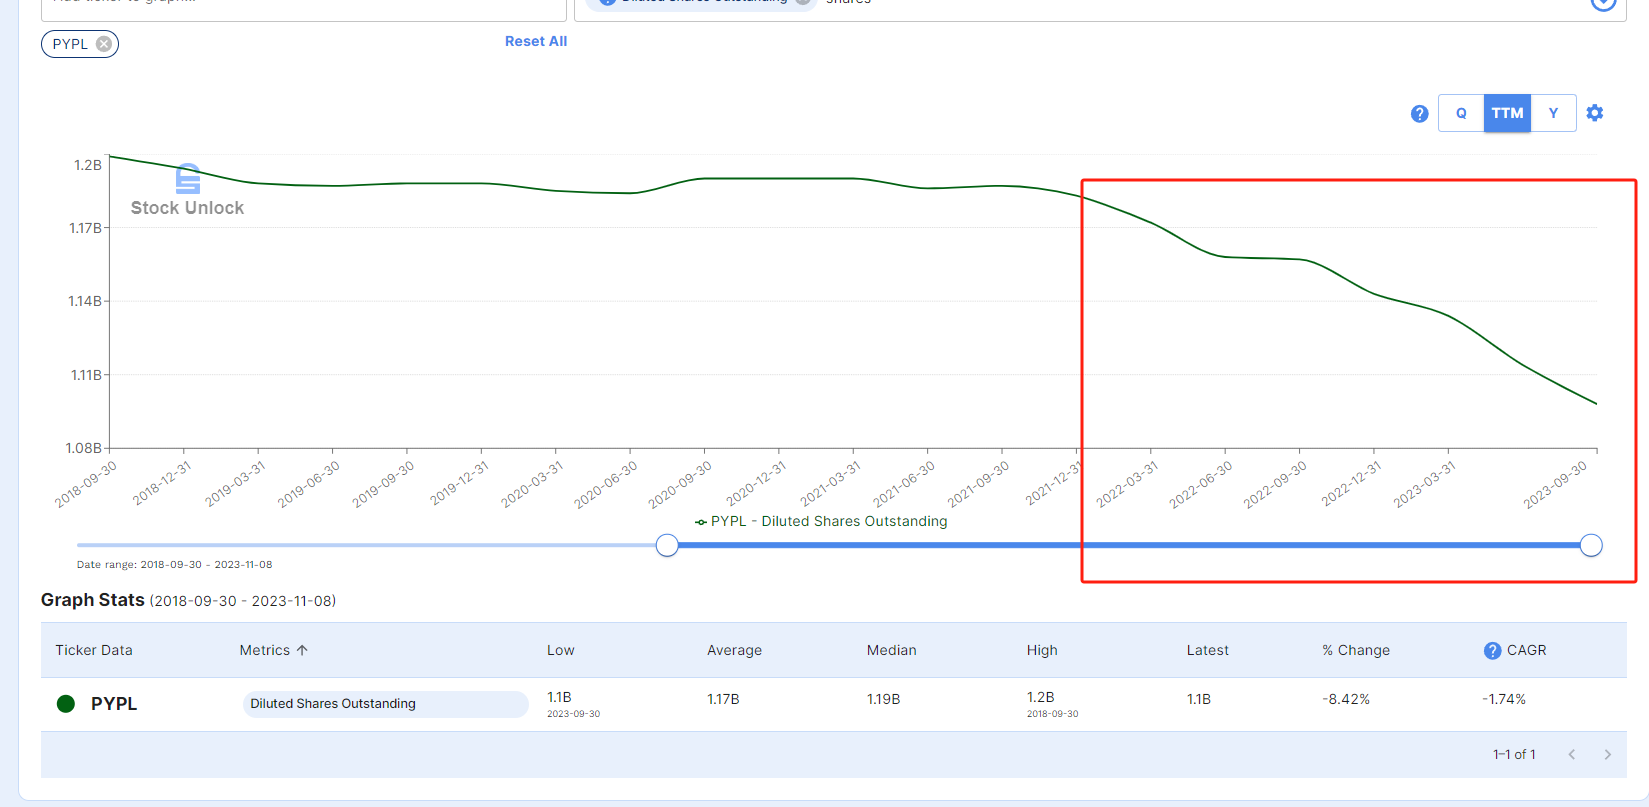Switch chart to Y yearly view
Image resolution: width=1649 pixels, height=807 pixels.
pos(1553,113)
